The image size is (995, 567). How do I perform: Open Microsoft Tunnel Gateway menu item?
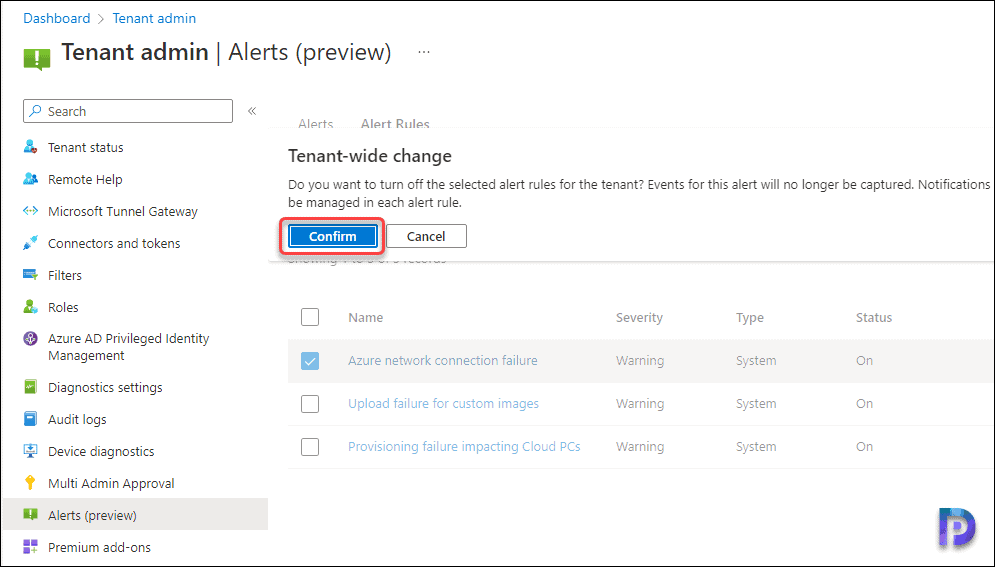(123, 211)
